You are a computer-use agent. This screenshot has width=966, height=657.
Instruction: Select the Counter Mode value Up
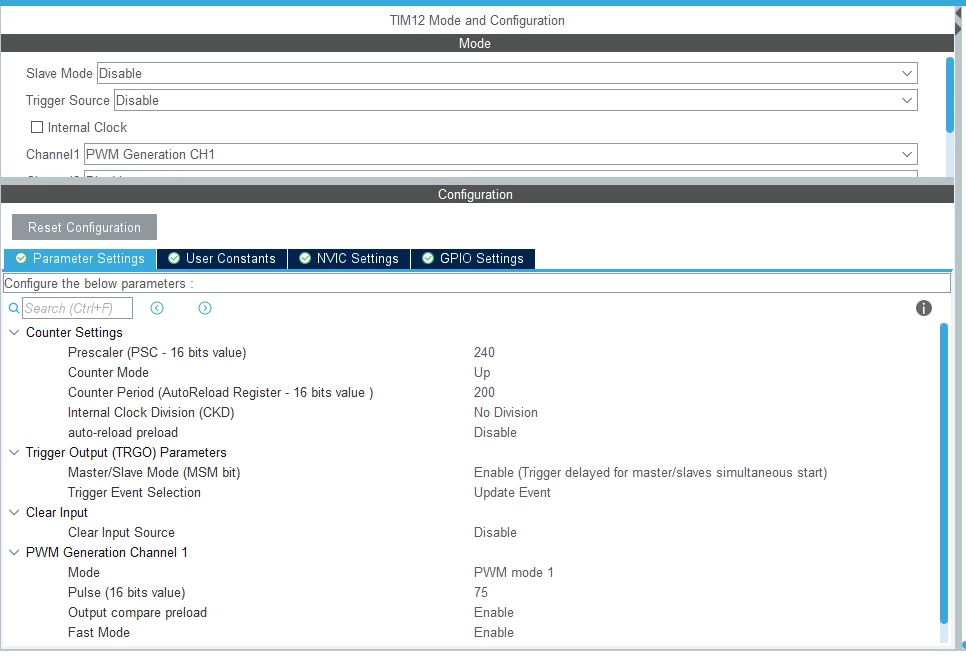[x=482, y=372]
